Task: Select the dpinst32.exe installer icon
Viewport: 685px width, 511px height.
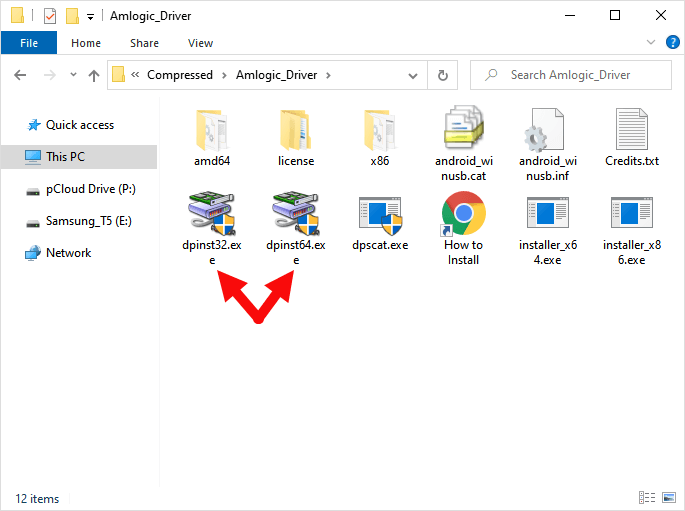Action: click(x=212, y=213)
